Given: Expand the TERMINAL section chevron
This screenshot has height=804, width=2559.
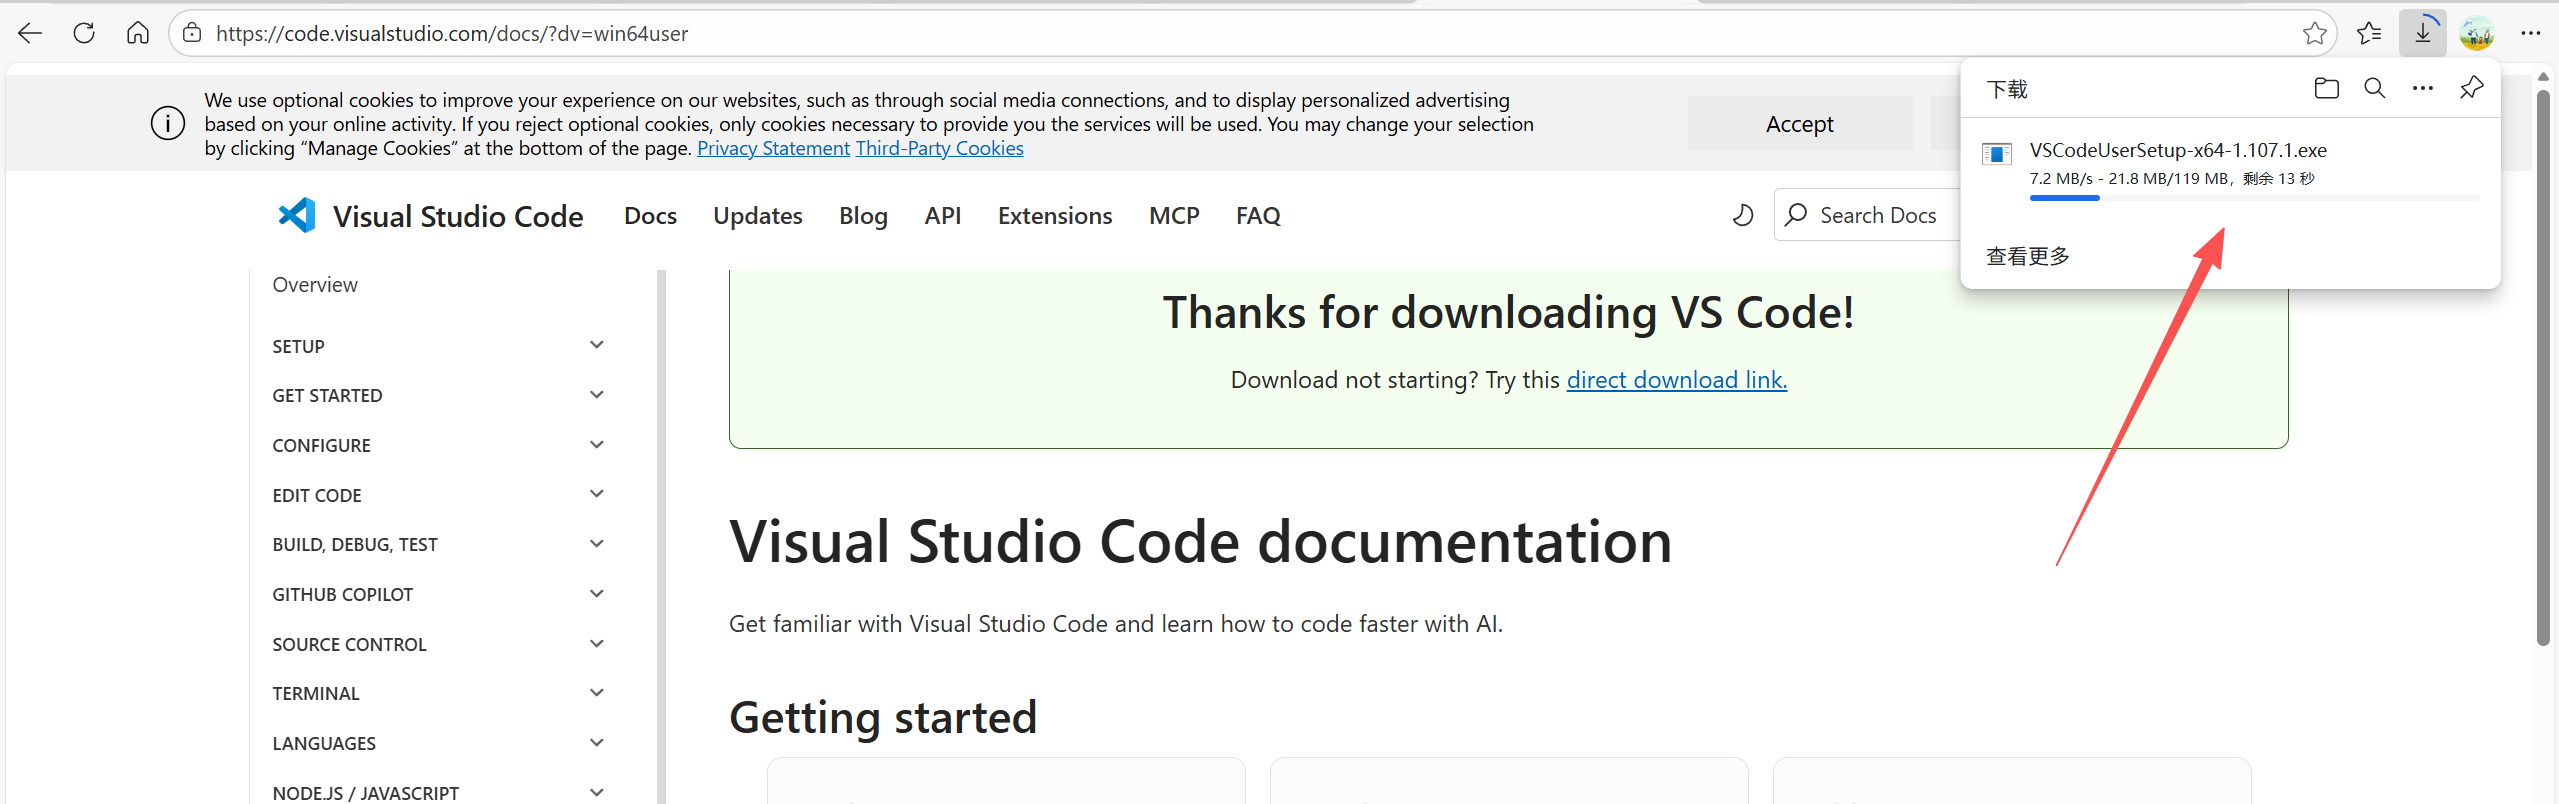Looking at the screenshot, I should [597, 693].
